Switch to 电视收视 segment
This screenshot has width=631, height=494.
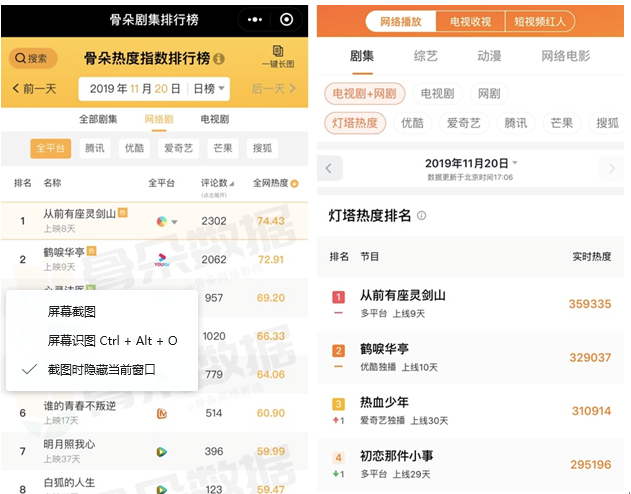coord(470,21)
